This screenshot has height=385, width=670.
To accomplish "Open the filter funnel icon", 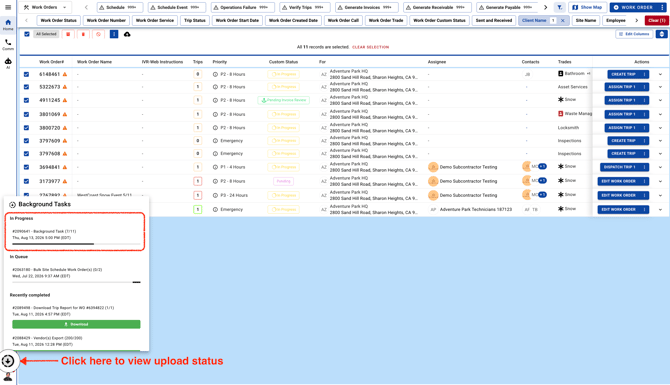I will pos(559,7).
